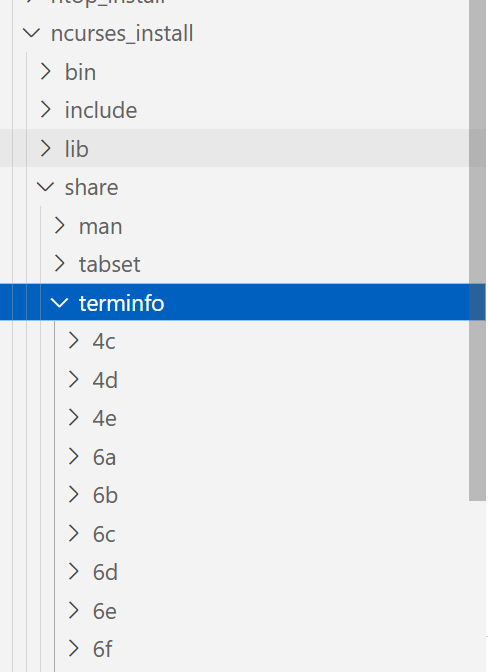Select the include folder label

pos(101,110)
